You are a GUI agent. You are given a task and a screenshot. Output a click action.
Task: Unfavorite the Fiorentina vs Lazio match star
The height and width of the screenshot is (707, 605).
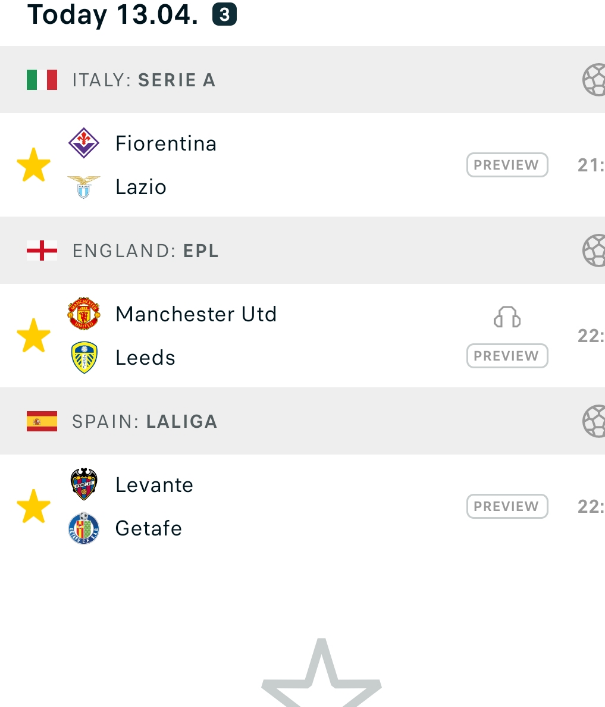[33, 165]
